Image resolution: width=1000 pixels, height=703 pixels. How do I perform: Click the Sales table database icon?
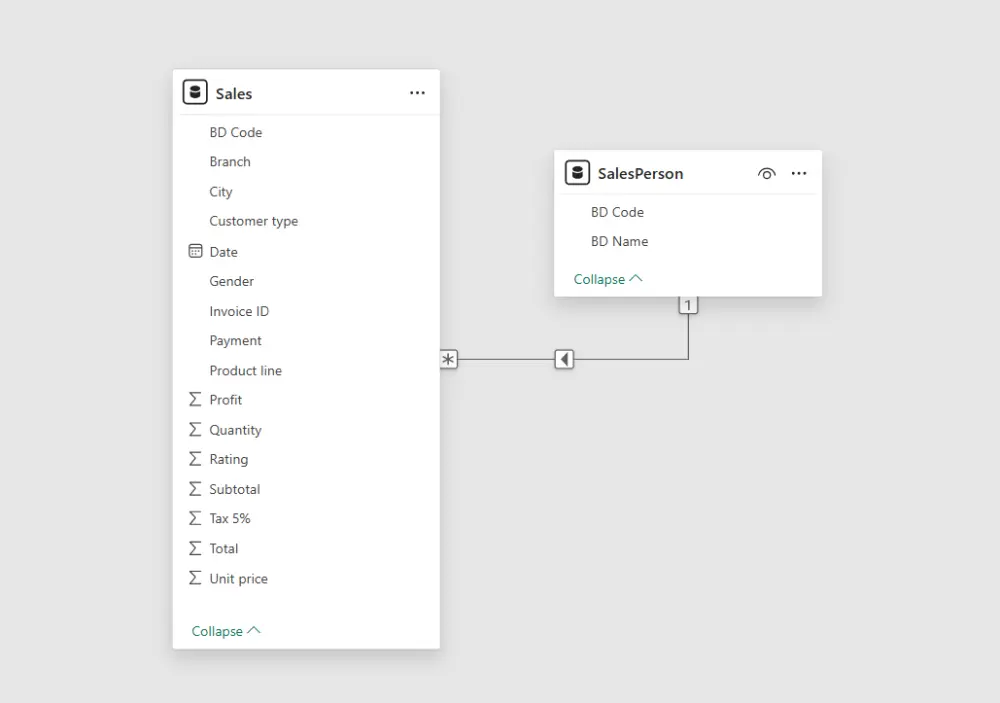(195, 91)
